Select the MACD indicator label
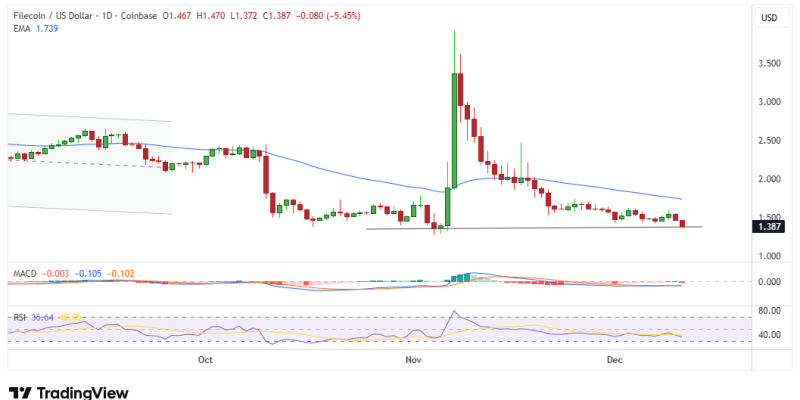Viewport: 800px width, 400px height. [x=24, y=272]
